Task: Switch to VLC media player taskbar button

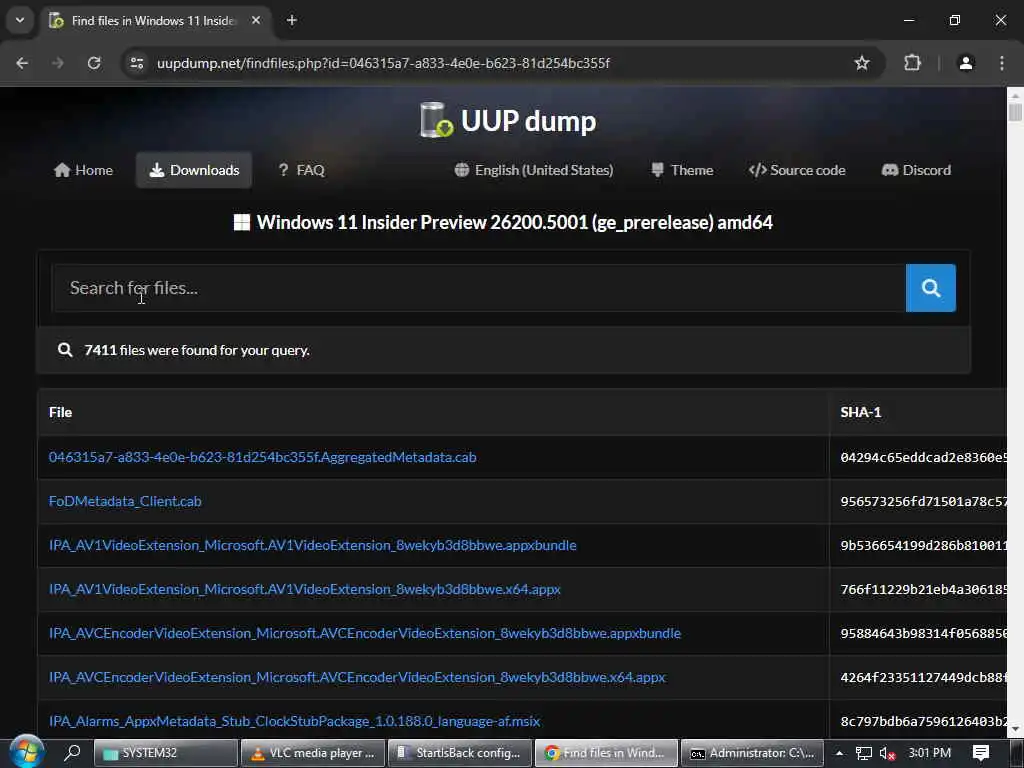Action: [x=313, y=753]
